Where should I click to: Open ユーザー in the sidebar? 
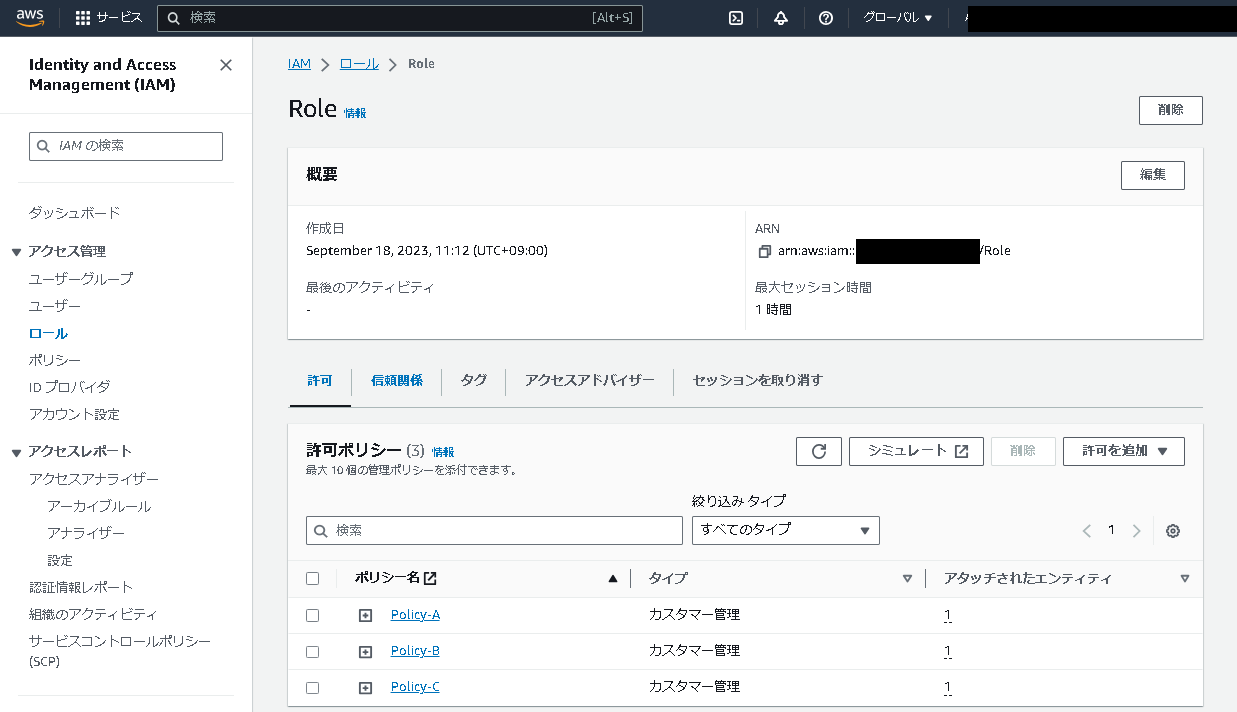55,306
